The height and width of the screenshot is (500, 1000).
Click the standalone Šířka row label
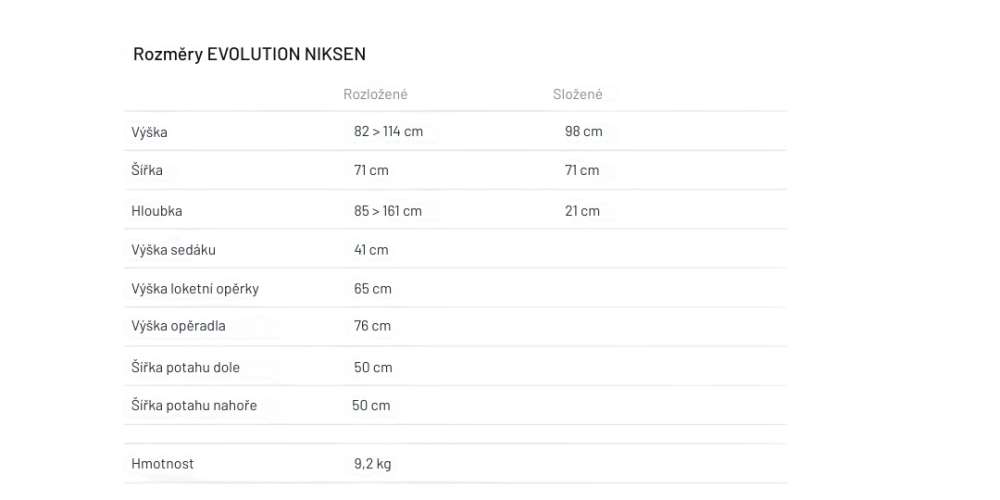(147, 171)
